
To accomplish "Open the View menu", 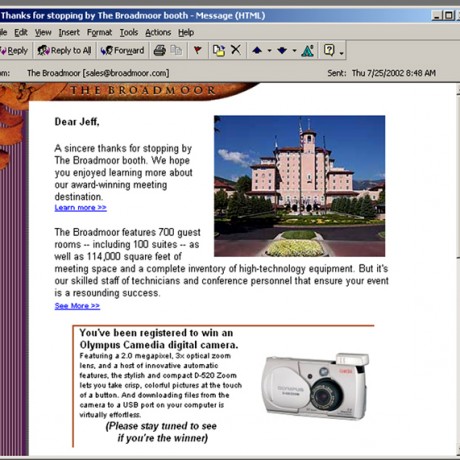I will 43,32.
